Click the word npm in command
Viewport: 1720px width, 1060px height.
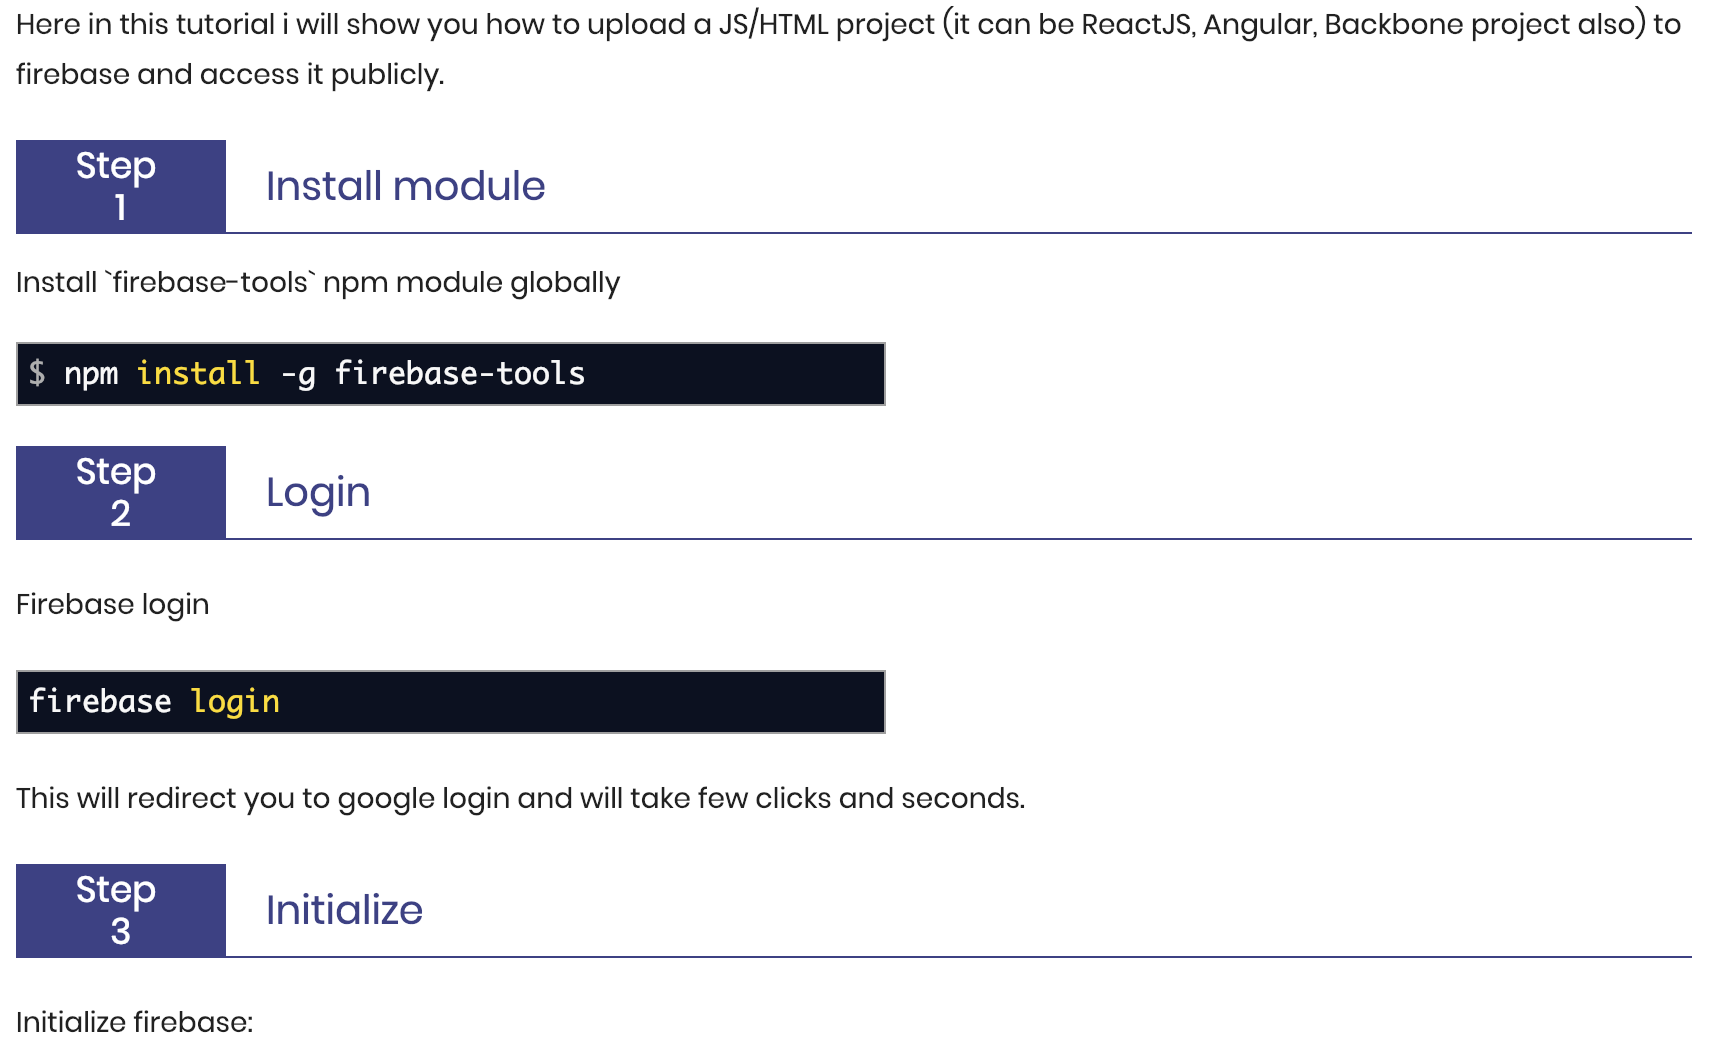(x=91, y=374)
